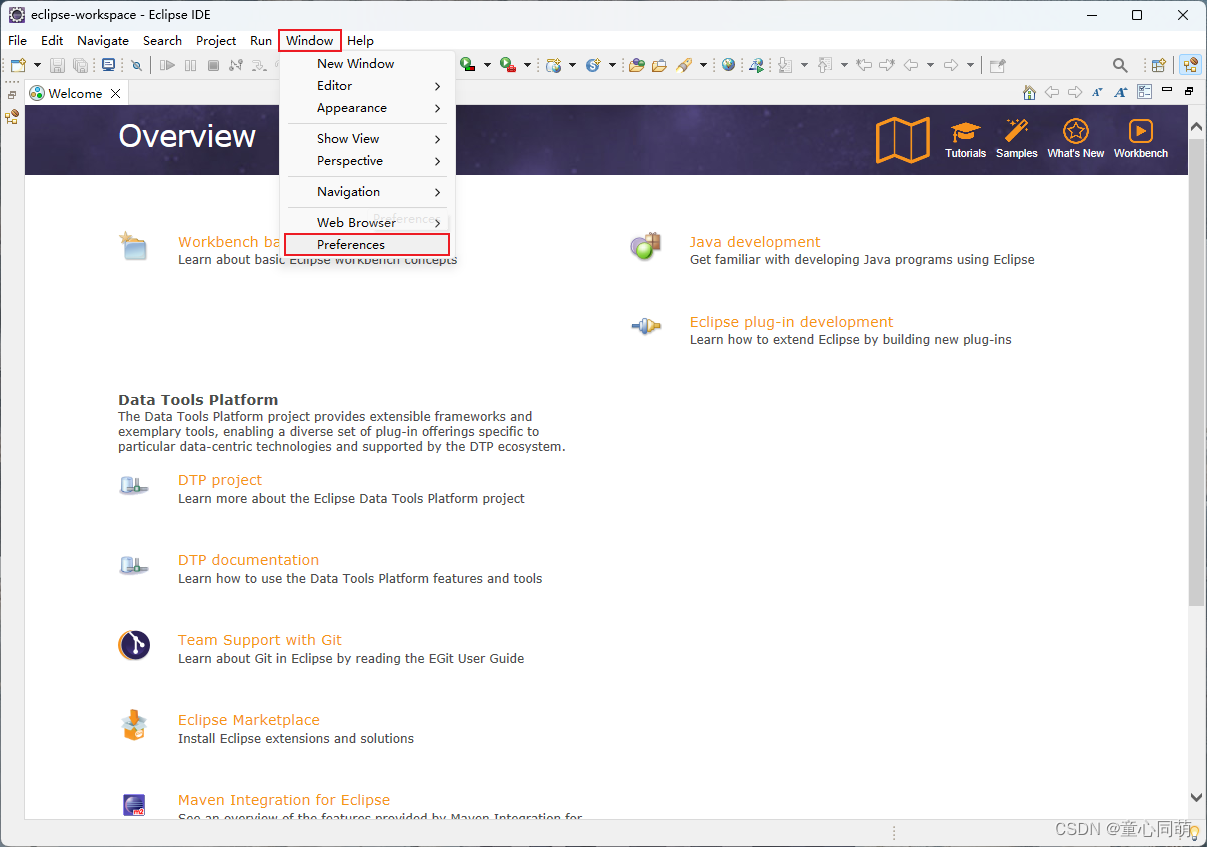The image size is (1207, 847).
Task: Open the Navigate menu
Action: point(103,41)
